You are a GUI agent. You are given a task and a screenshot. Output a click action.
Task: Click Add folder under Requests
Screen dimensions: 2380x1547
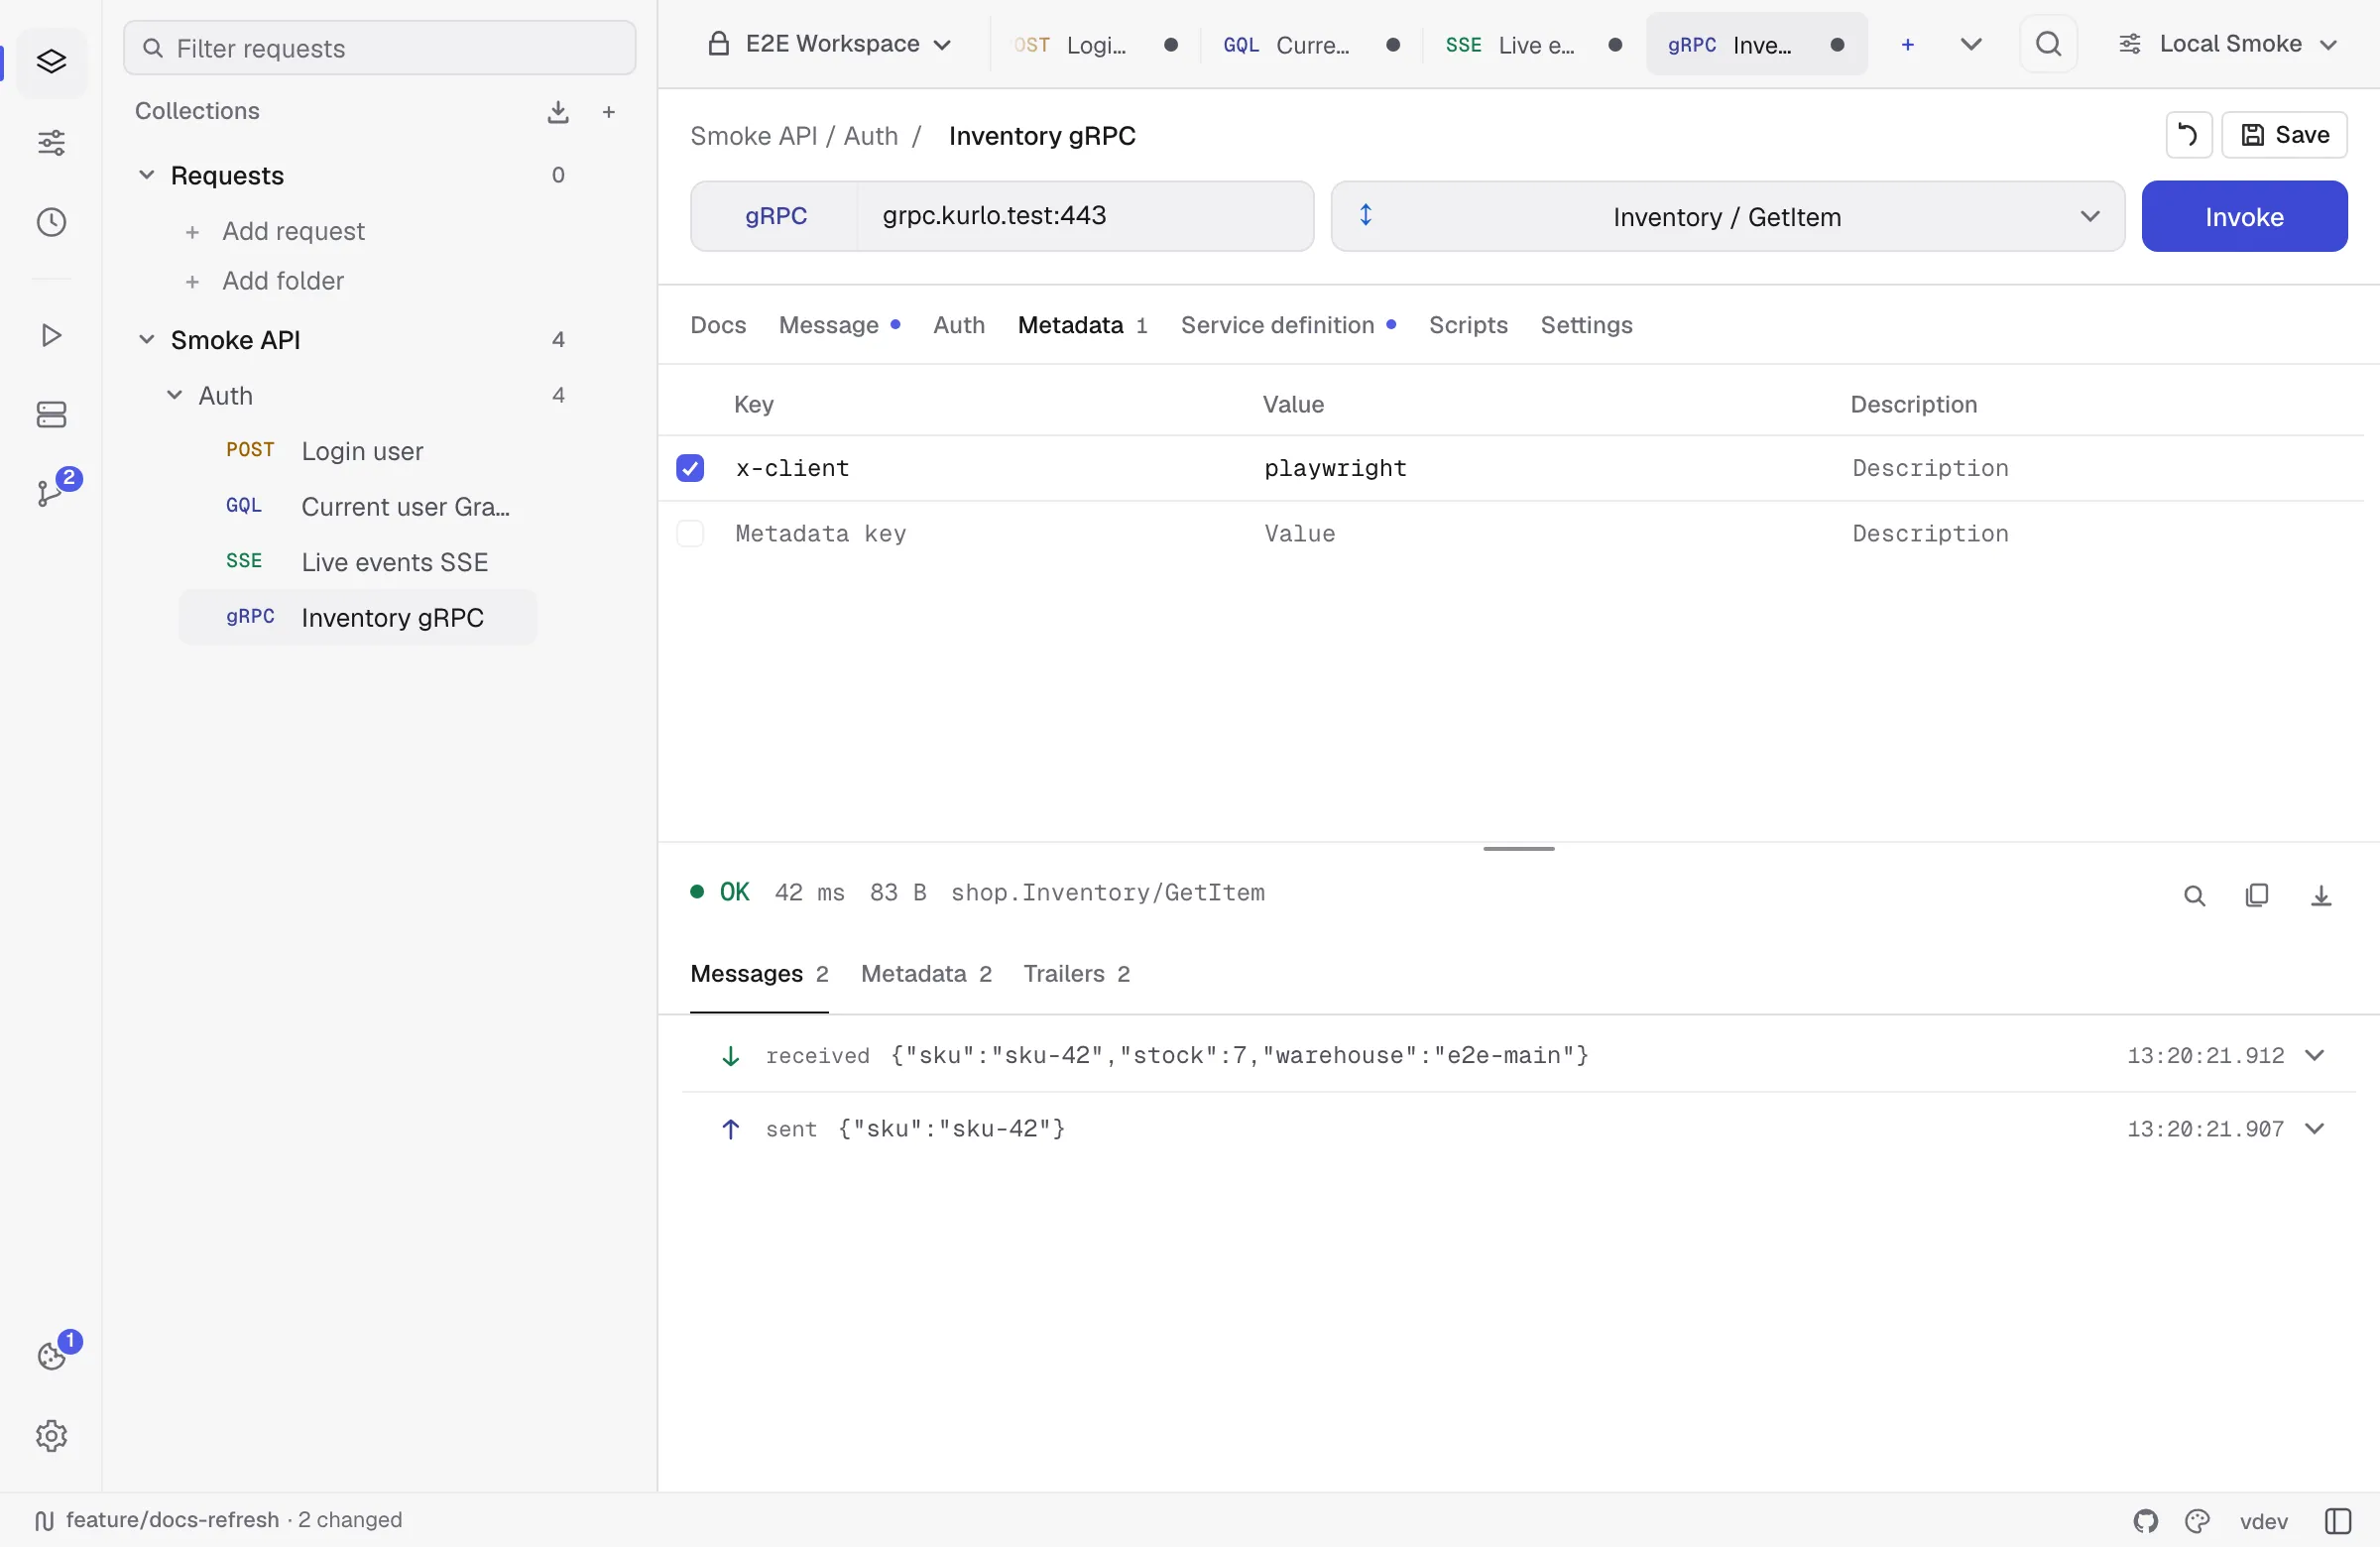[265, 282]
